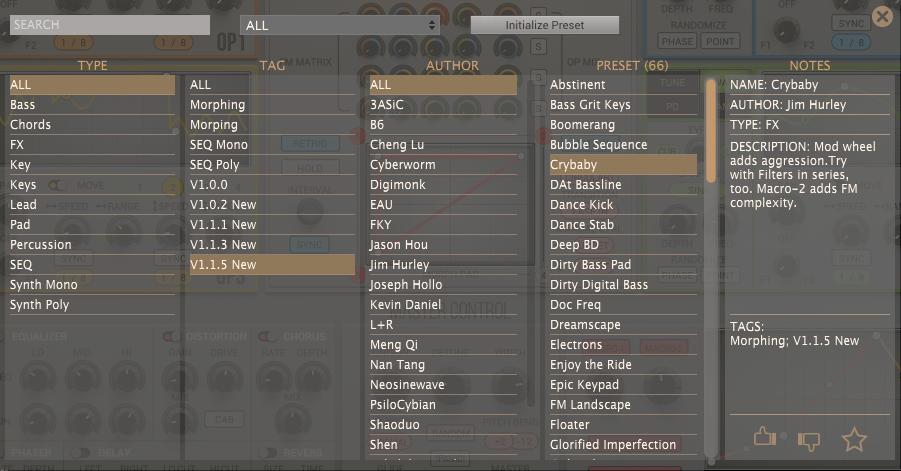
Task: Load the Enjoy the Ride preset
Action: point(623,365)
